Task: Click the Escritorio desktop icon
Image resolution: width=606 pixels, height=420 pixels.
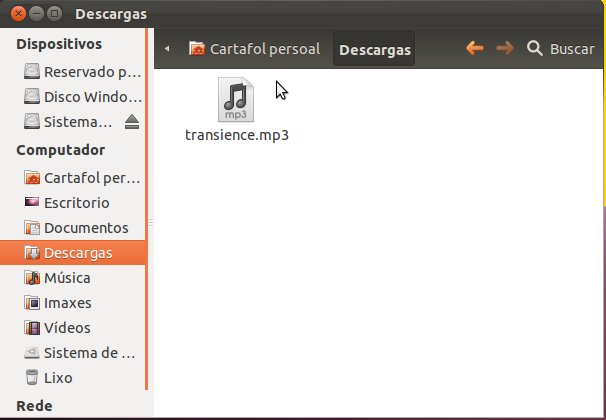Action: pos(32,202)
